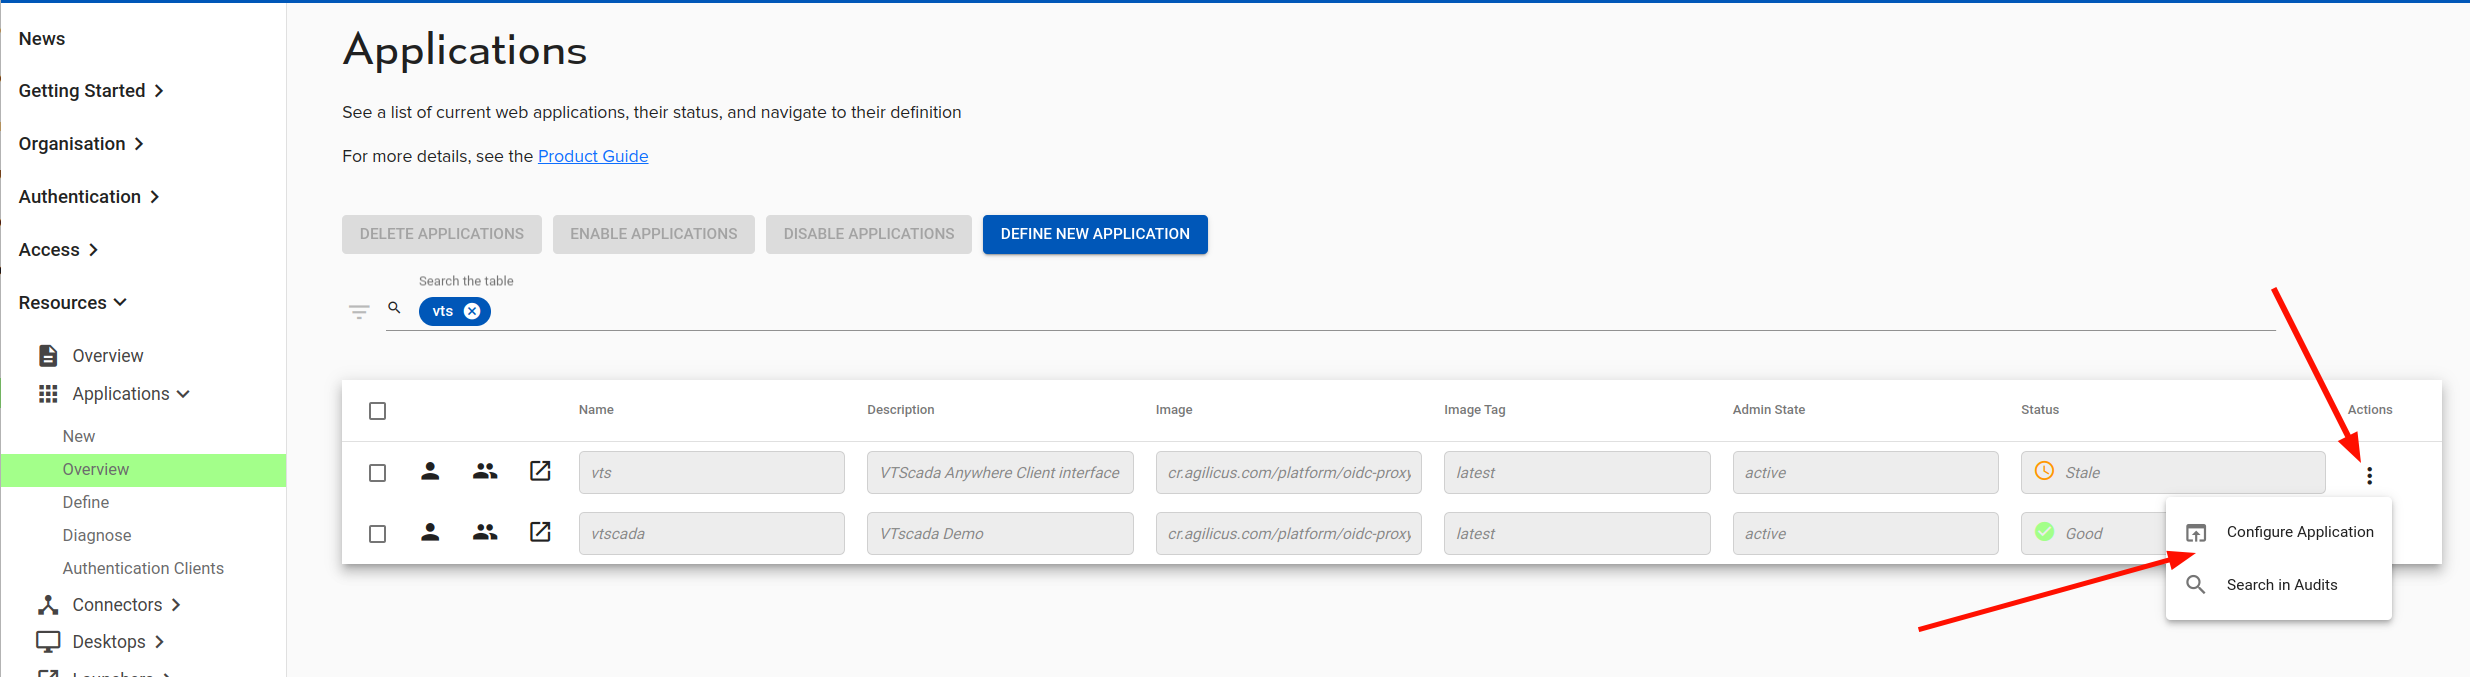
Task: Collapse the Resources sidebar section
Action: point(73,303)
